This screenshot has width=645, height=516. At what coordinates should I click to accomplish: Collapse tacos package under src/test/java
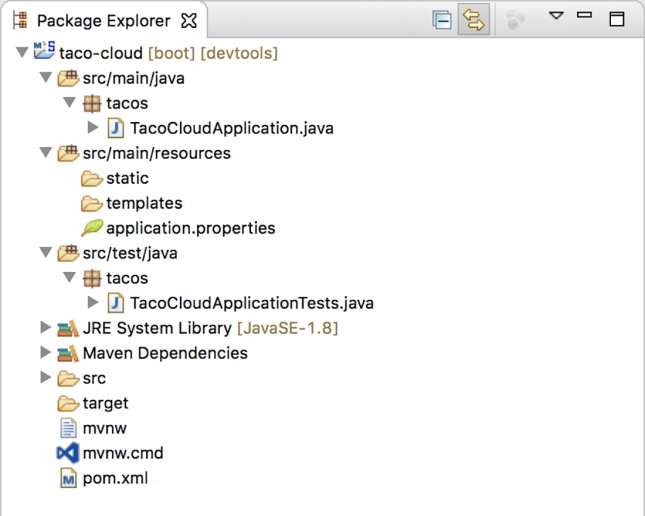coord(70,277)
